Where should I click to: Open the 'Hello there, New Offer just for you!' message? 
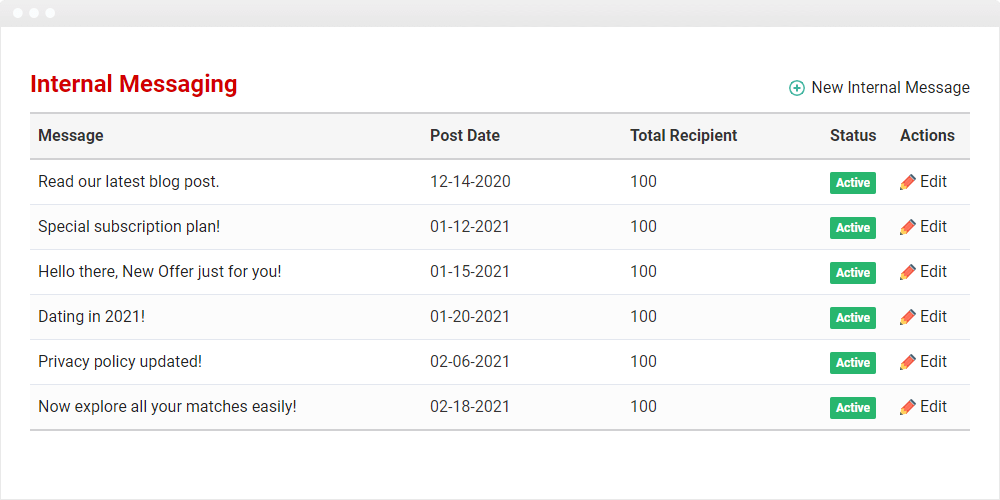[159, 272]
